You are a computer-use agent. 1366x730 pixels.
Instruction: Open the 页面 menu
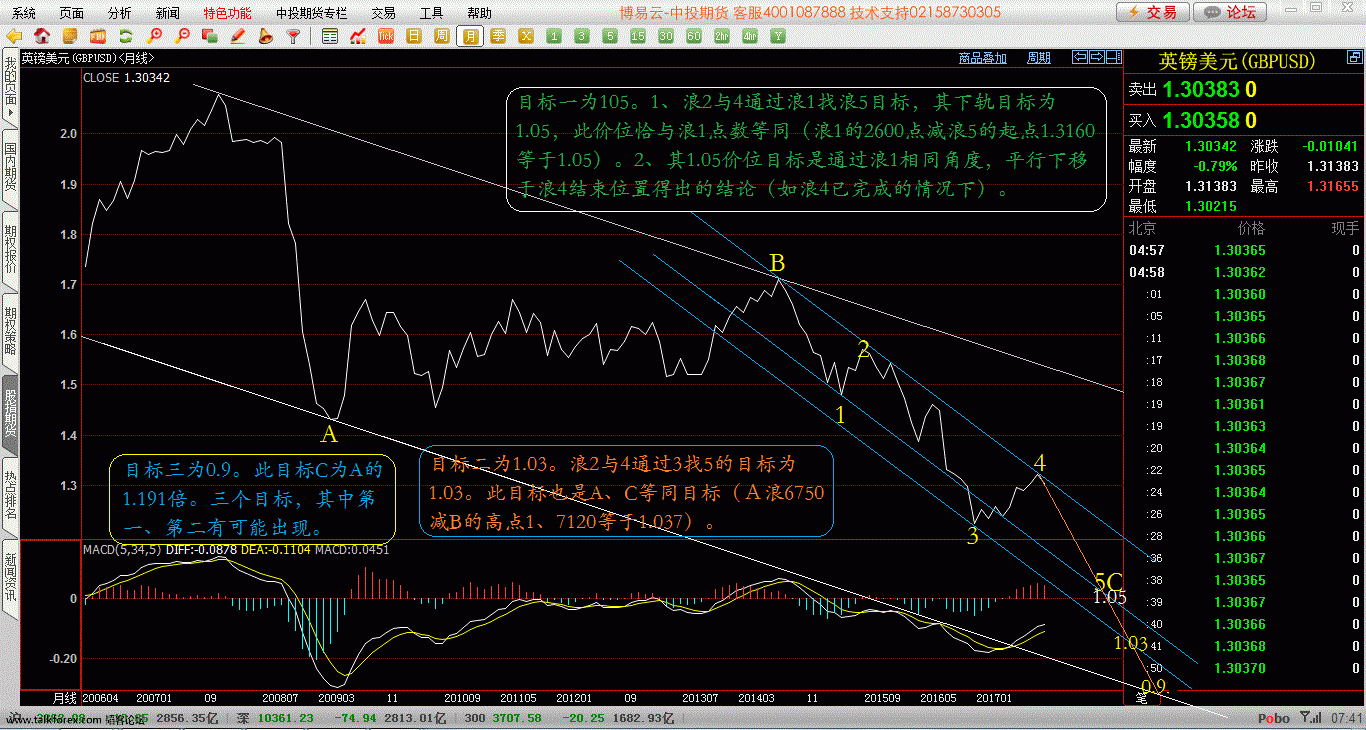tap(72, 13)
